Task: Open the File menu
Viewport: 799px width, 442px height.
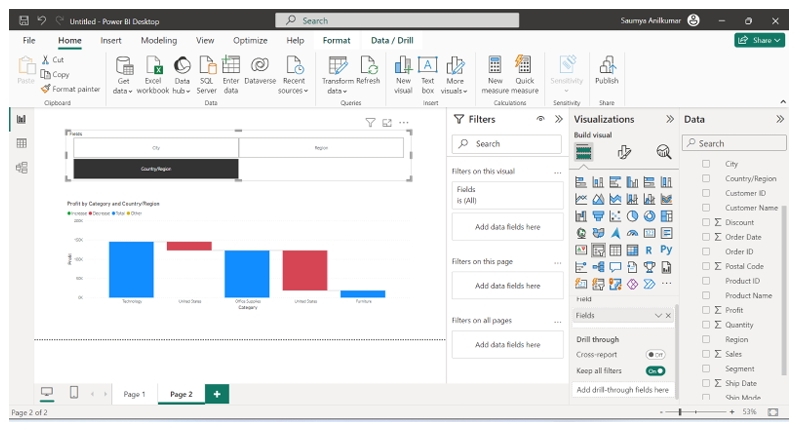Action: [29, 40]
